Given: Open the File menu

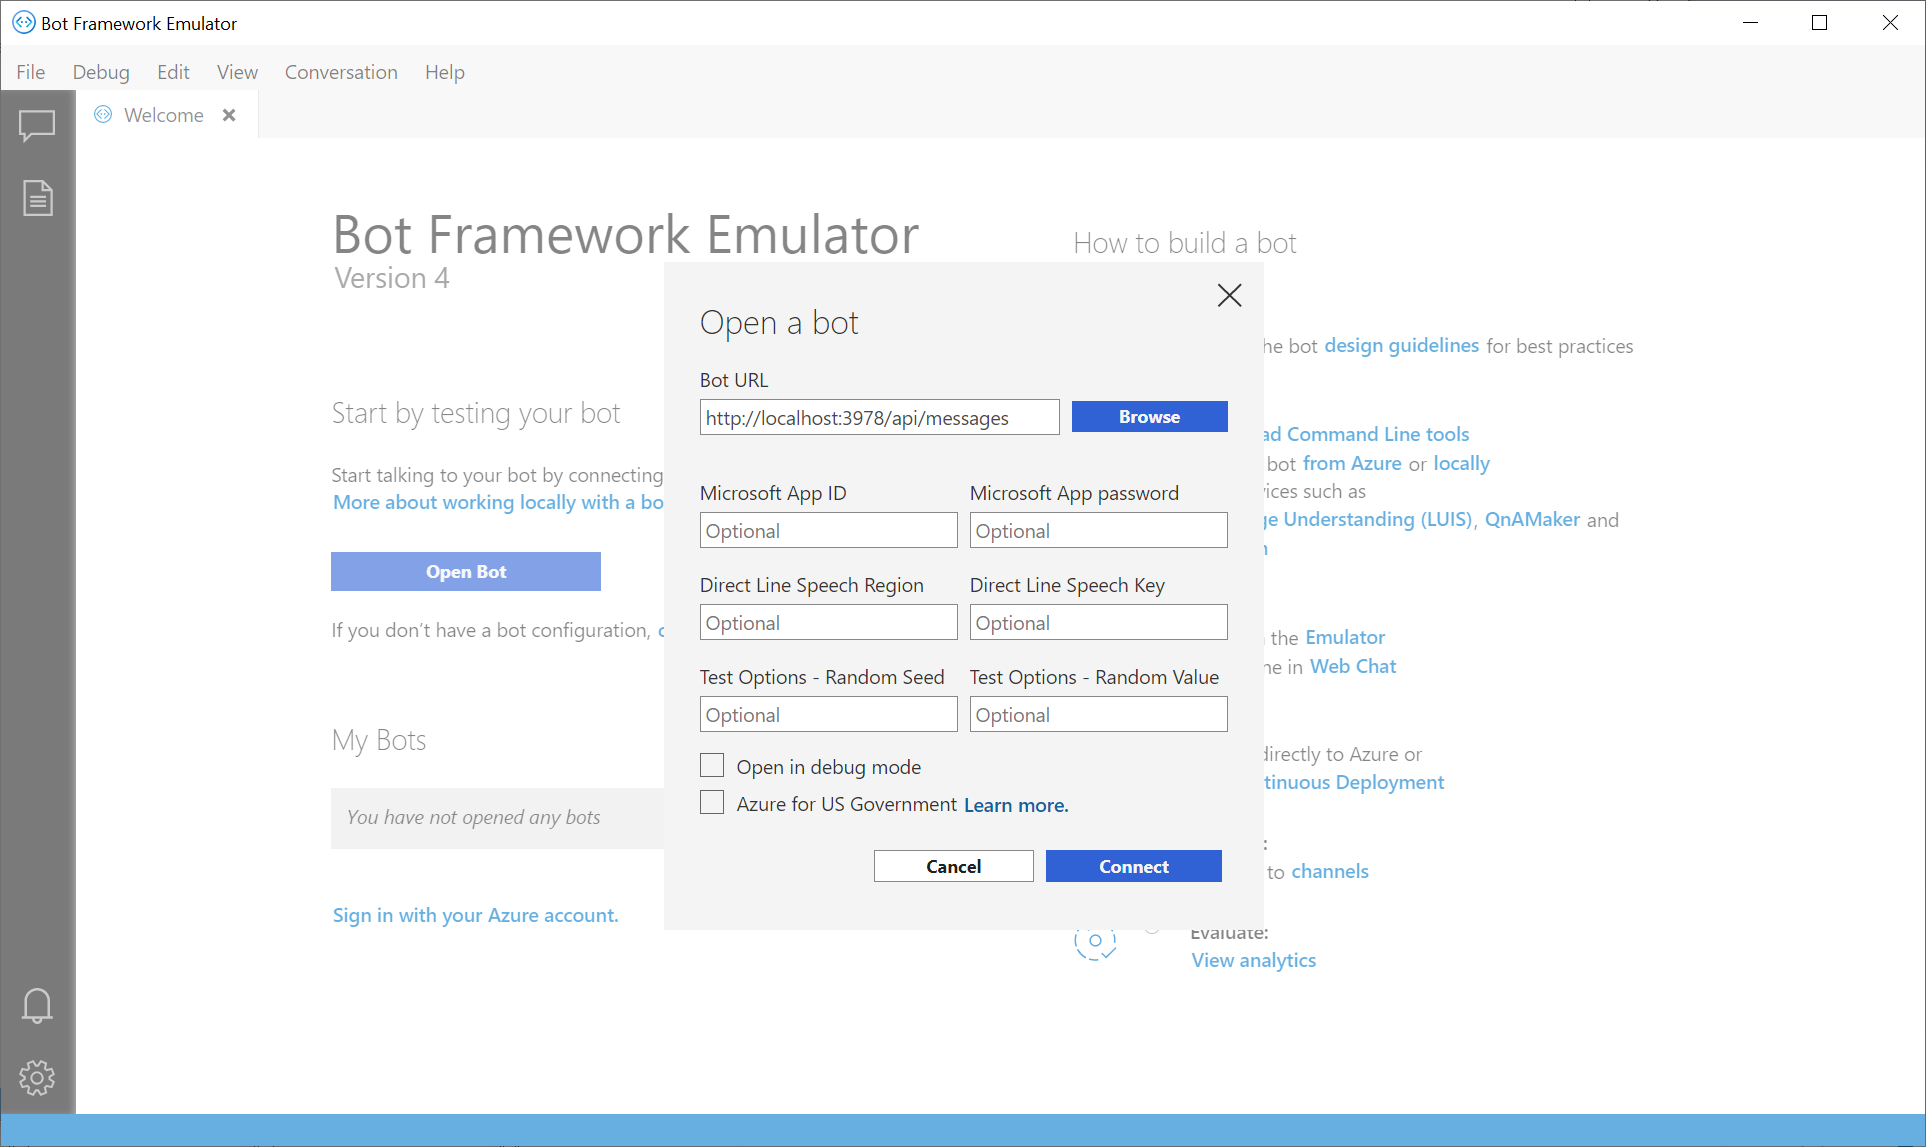Looking at the screenshot, I should pos(30,71).
